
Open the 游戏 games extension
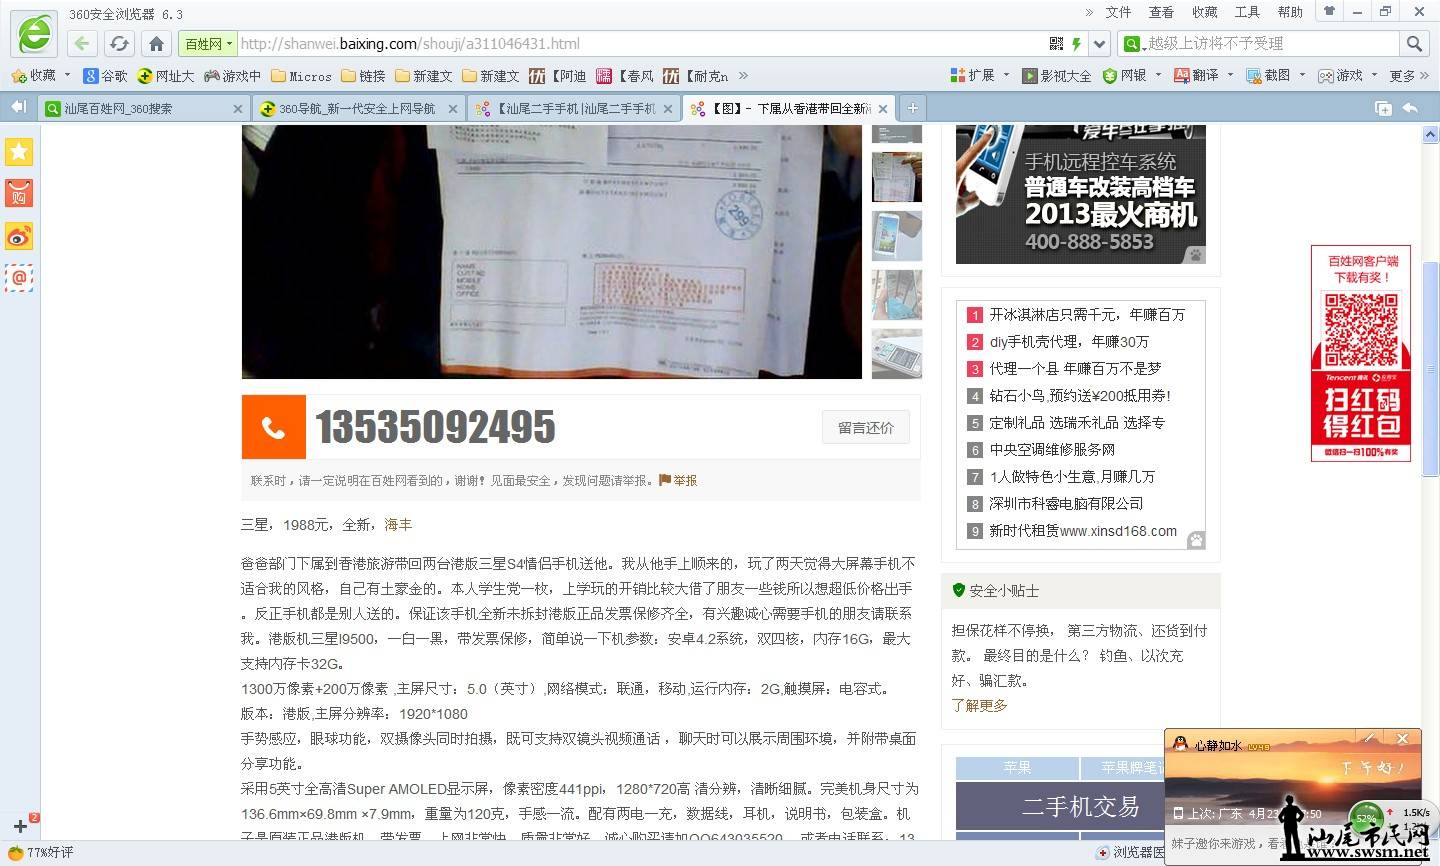[1340, 75]
